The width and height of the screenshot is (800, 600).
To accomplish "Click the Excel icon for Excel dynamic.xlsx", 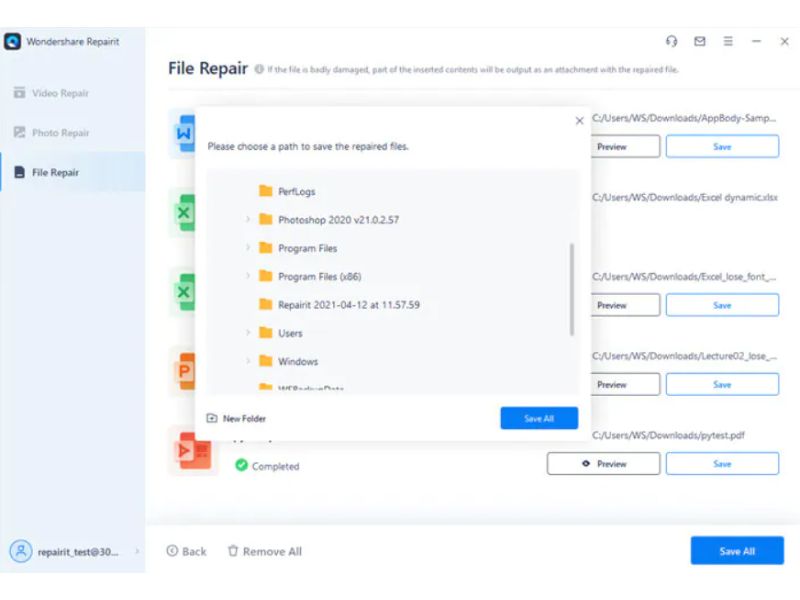I will click(183, 213).
